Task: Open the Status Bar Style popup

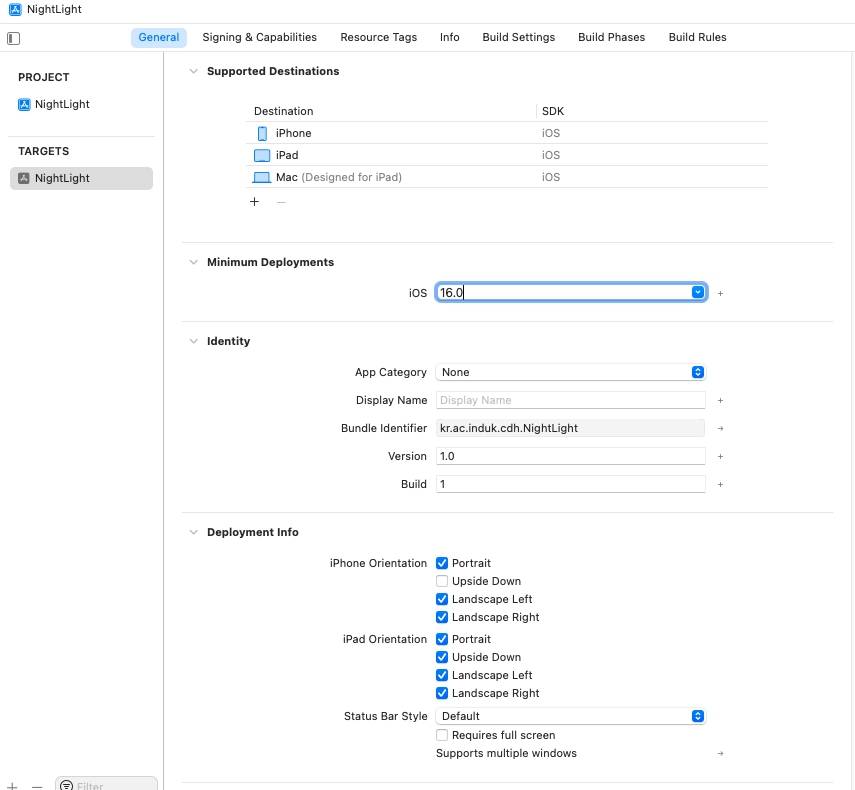Action: (x=571, y=716)
